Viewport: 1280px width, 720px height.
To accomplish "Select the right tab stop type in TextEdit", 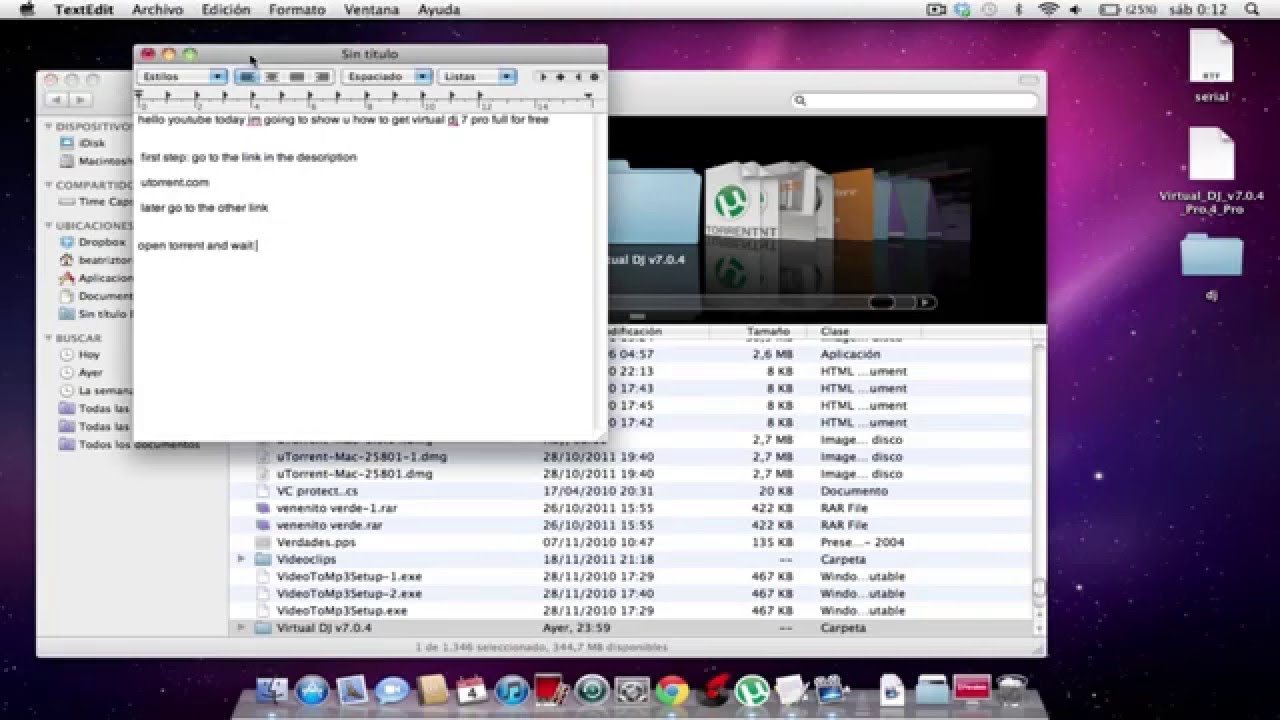I will (578, 77).
